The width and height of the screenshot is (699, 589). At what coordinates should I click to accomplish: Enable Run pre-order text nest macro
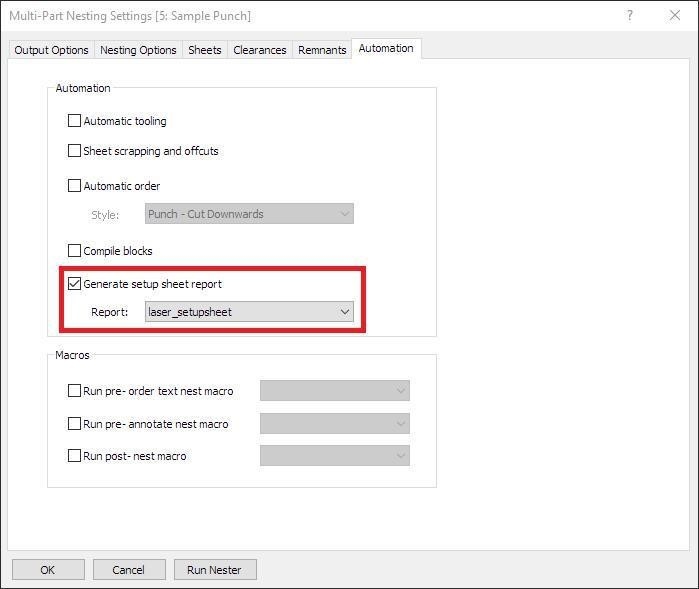(x=74, y=391)
